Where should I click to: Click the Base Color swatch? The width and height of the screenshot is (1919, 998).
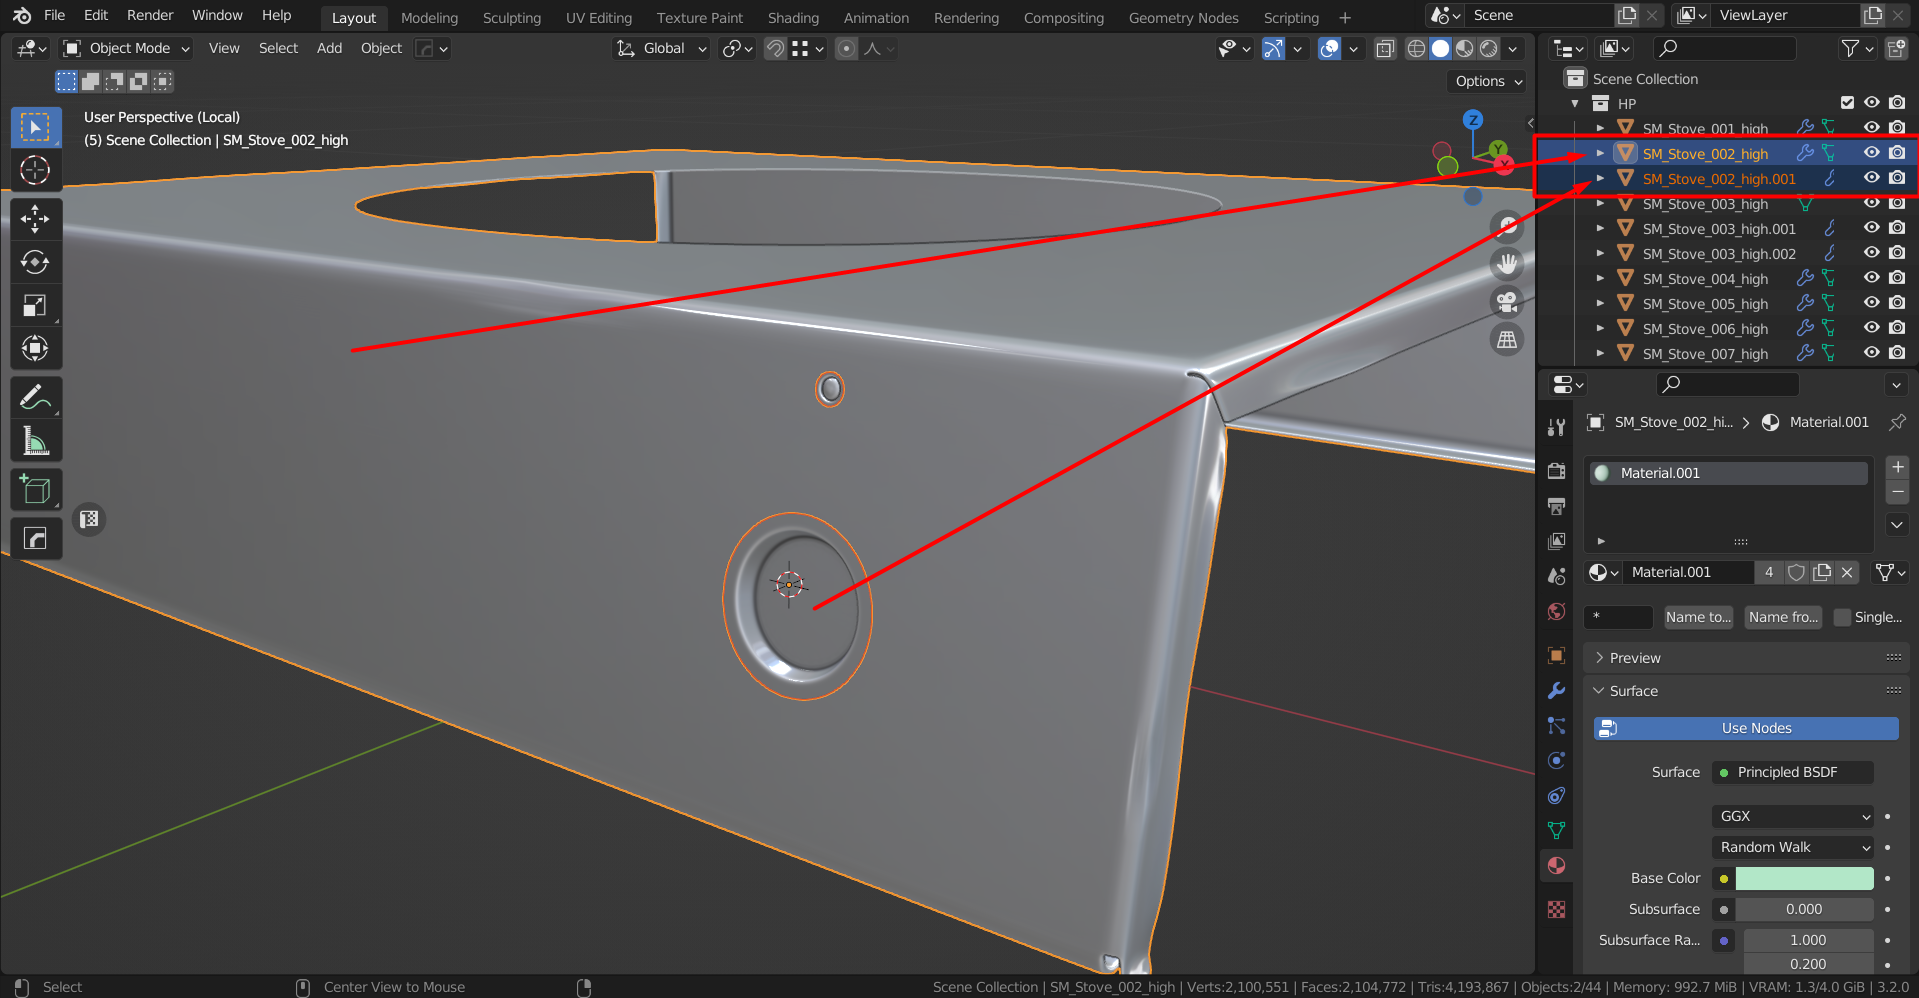1804,878
